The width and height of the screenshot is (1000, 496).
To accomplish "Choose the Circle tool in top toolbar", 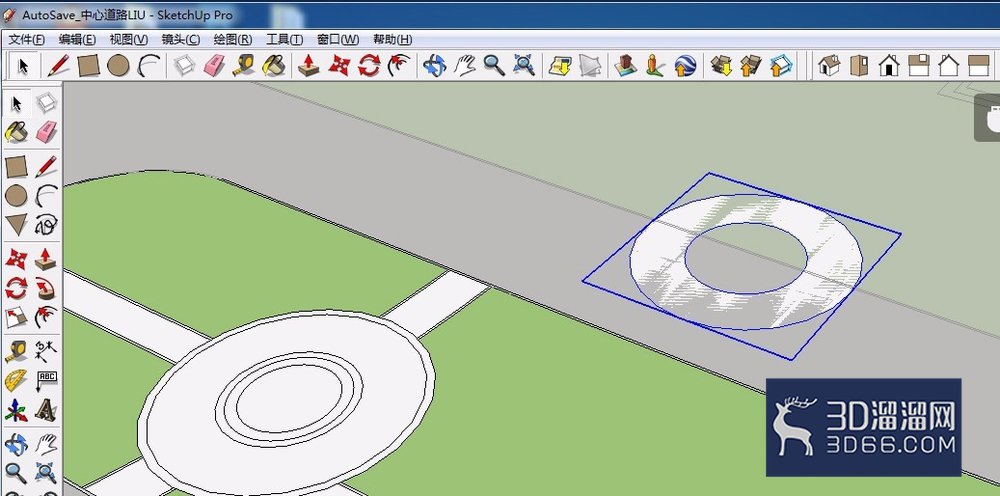I will 119,65.
